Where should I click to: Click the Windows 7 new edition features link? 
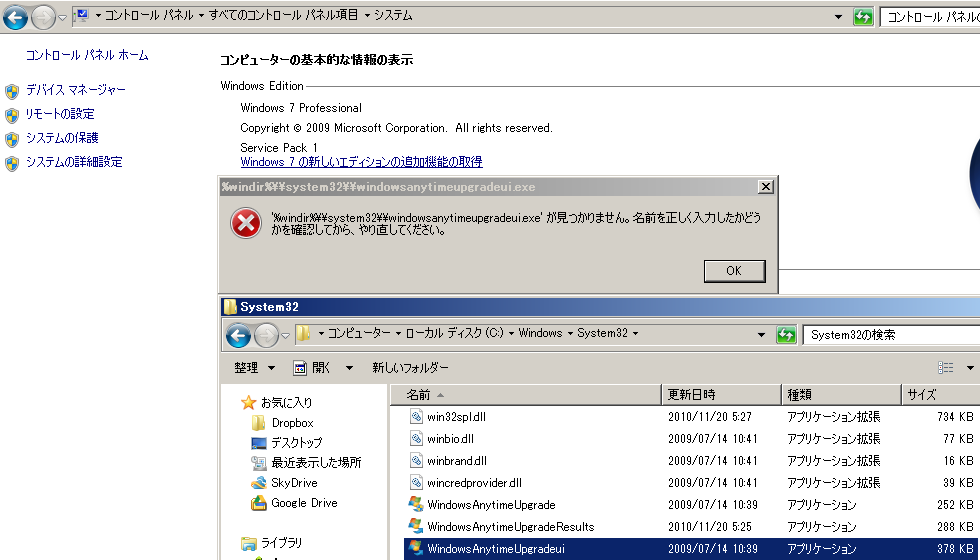click(x=361, y=162)
